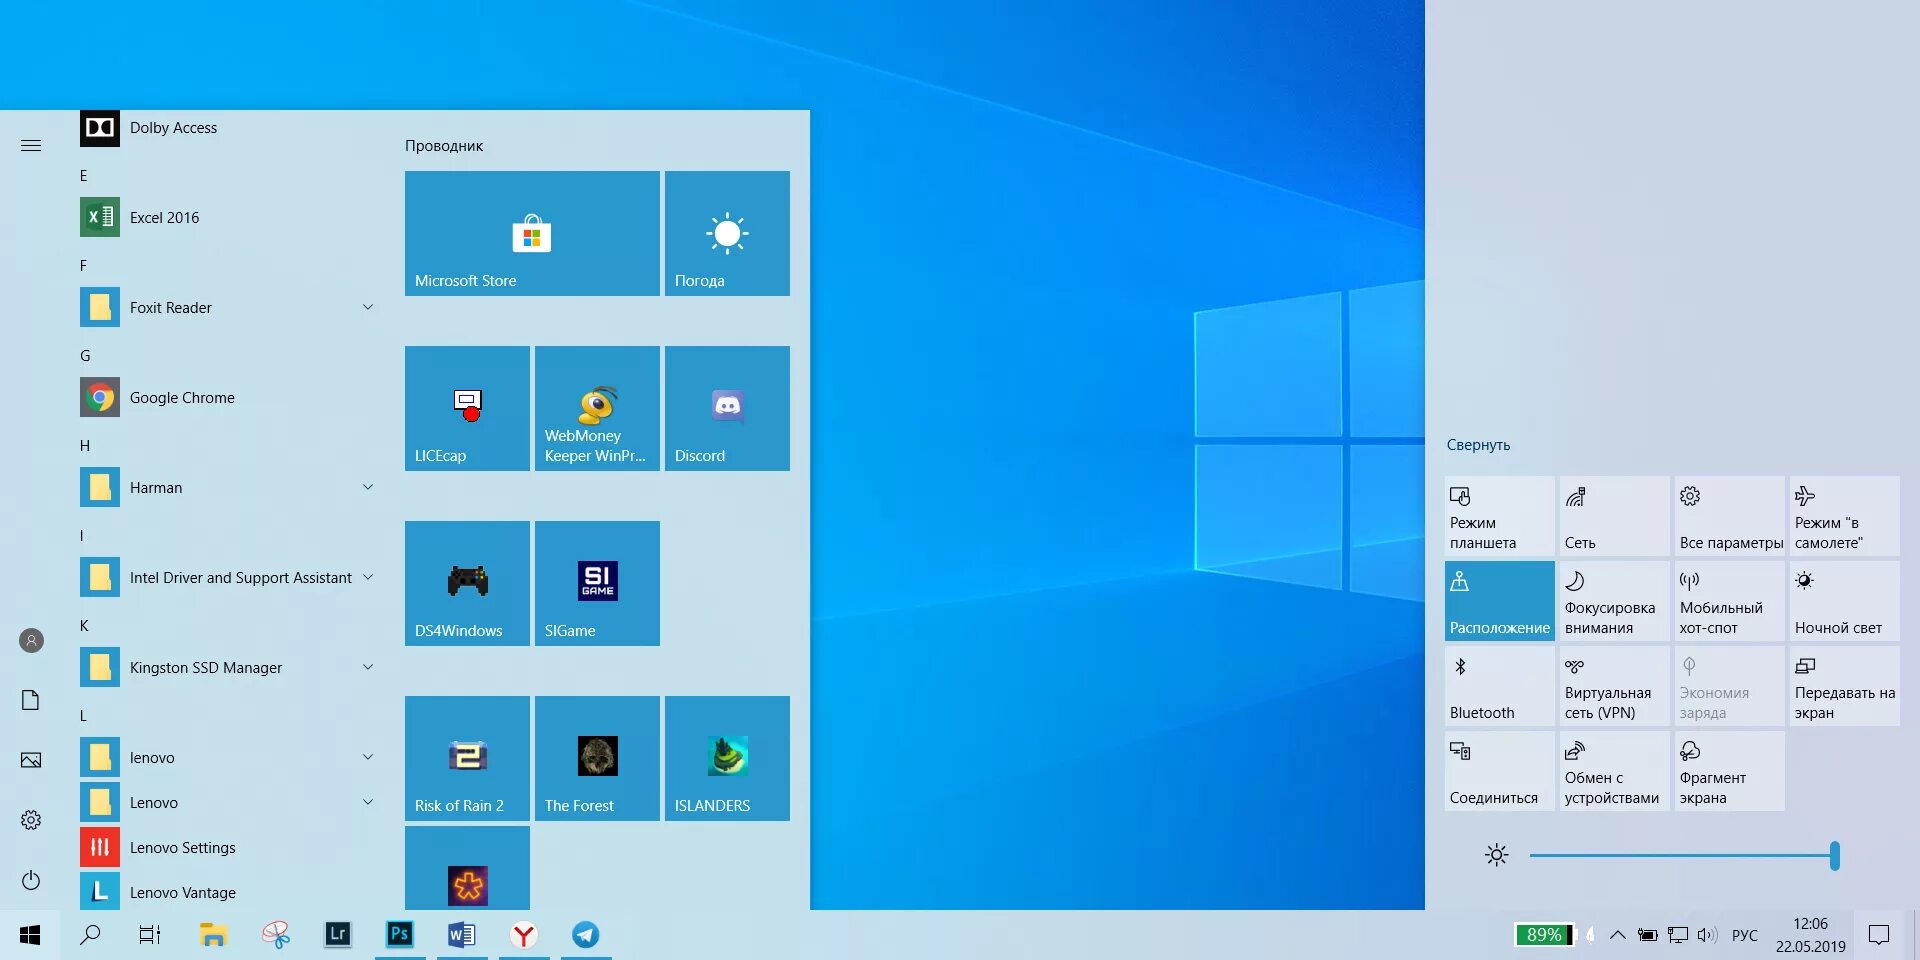Screen dimensions: 1920x960
Task: Expand Intel Driver and Support Assistant folder
Action: [x=368, y=577]
